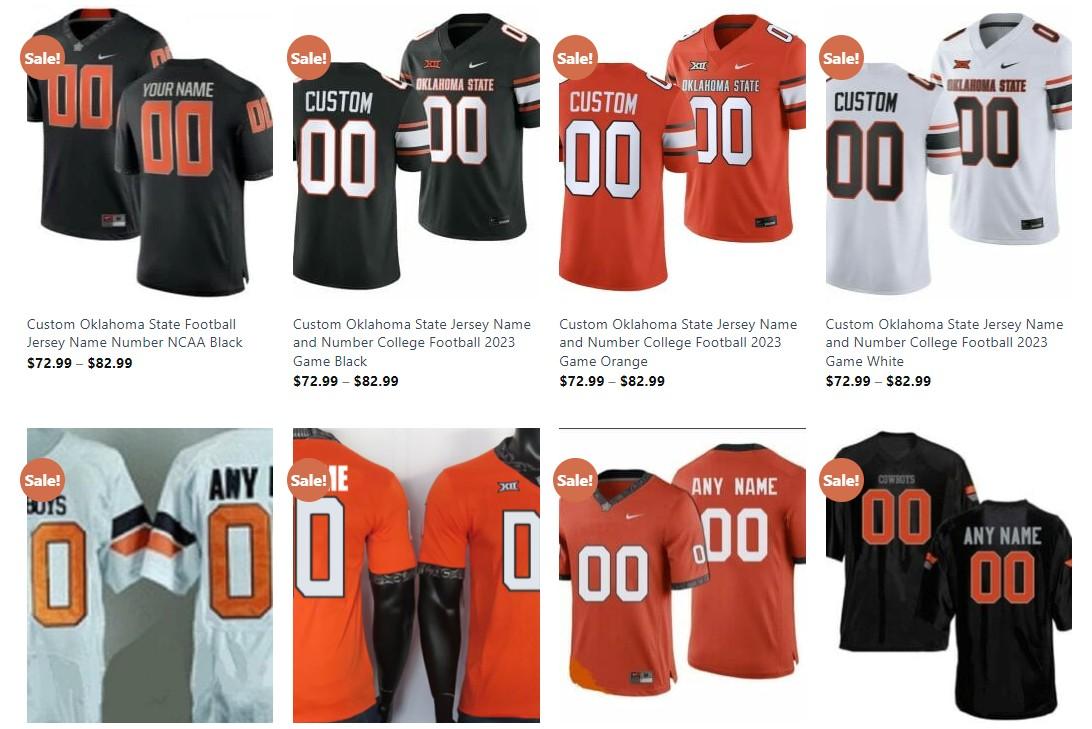View the white jersey with orange numbers photo
Image resolution: width=1092 pixels, height=729 pixels.
coord(150,575)
